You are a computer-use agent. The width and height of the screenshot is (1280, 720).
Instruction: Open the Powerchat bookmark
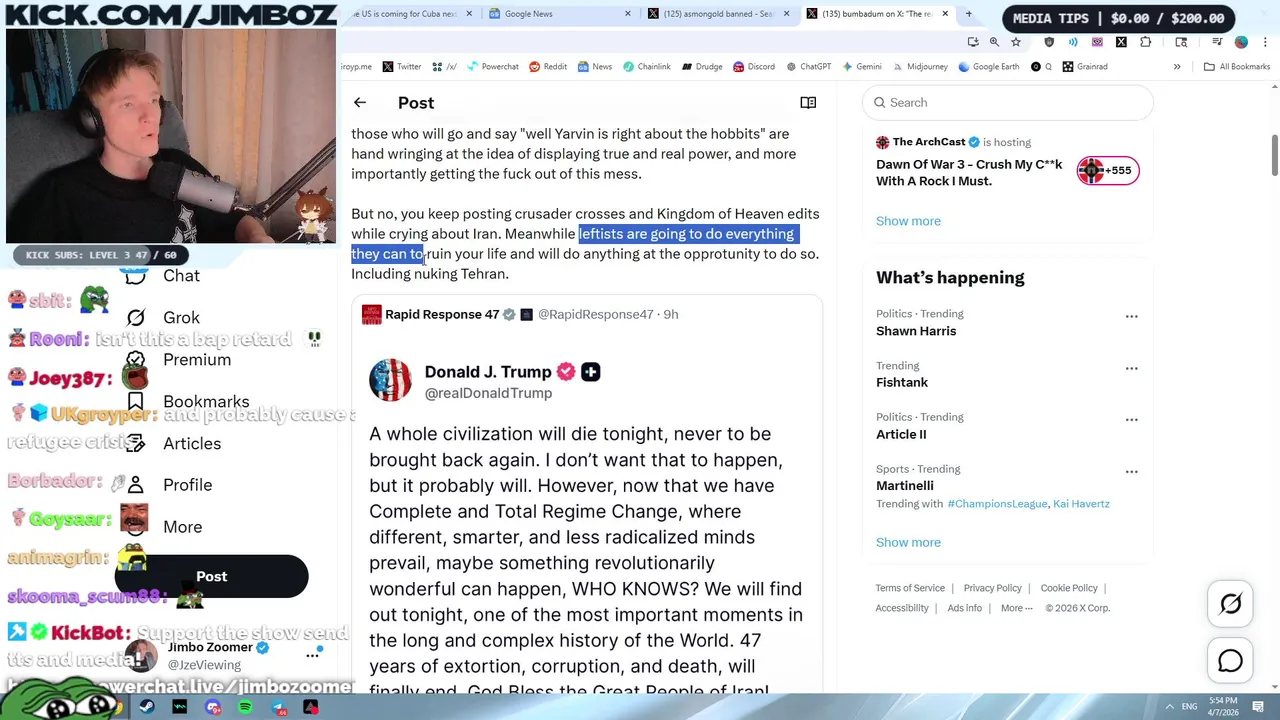(x=492, y=66)
